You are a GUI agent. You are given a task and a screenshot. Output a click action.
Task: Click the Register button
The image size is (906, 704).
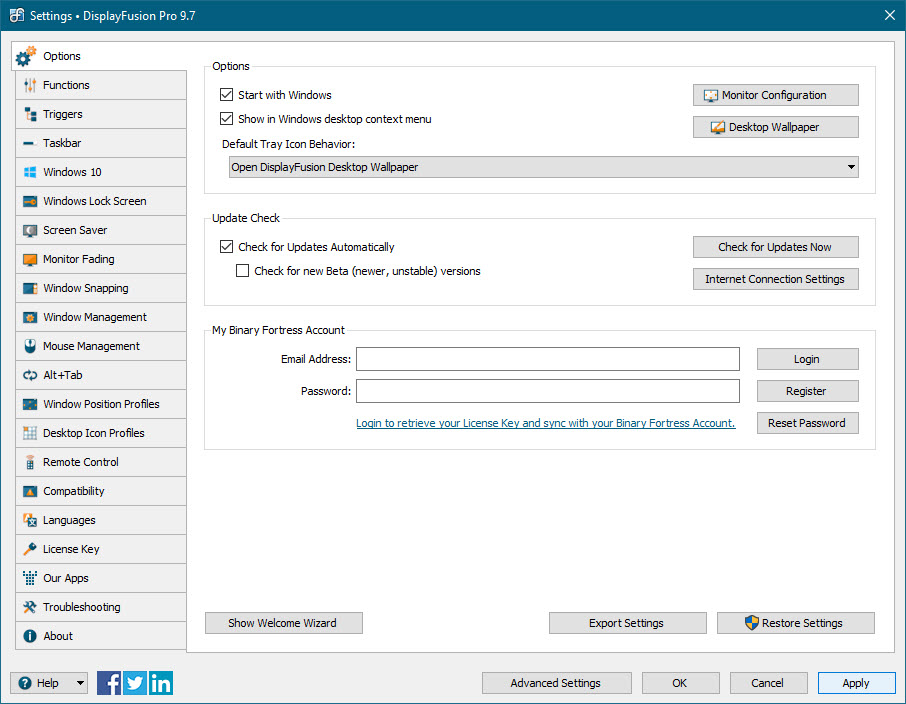pos(807,391)
